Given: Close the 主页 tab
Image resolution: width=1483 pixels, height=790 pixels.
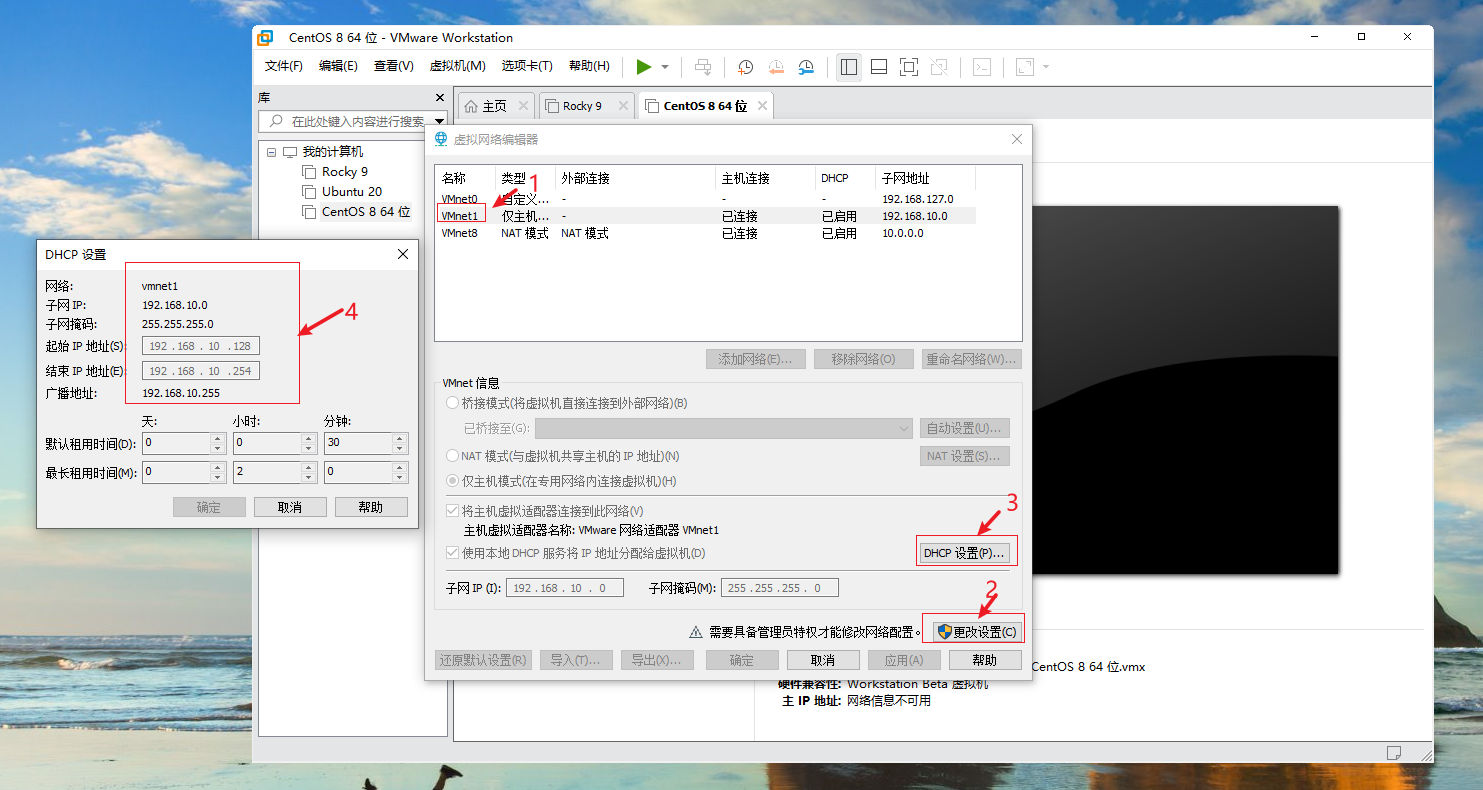Looking at the screenshot, I should (x=523, y=105).
